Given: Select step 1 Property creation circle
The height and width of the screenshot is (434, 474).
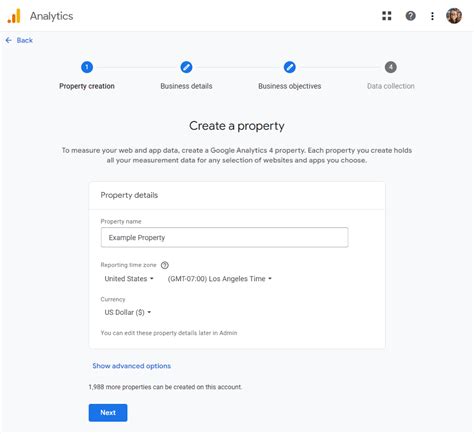Looking at the screenshot, I should pos(87,67).
